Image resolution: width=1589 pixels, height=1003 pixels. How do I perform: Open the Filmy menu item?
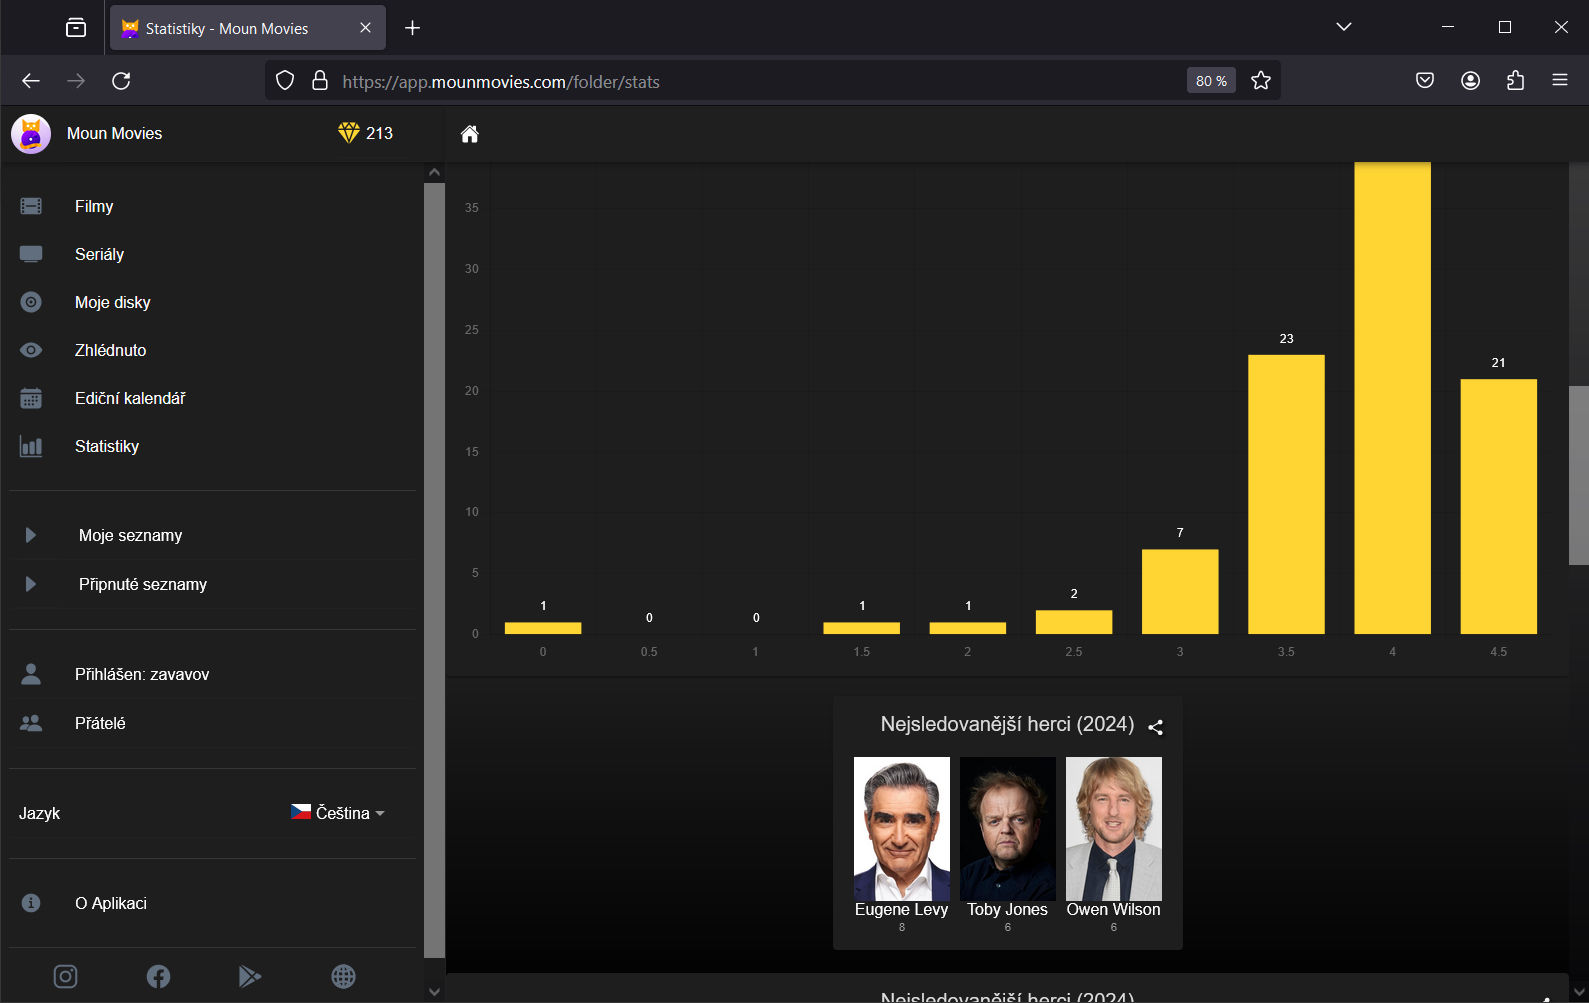94,206
